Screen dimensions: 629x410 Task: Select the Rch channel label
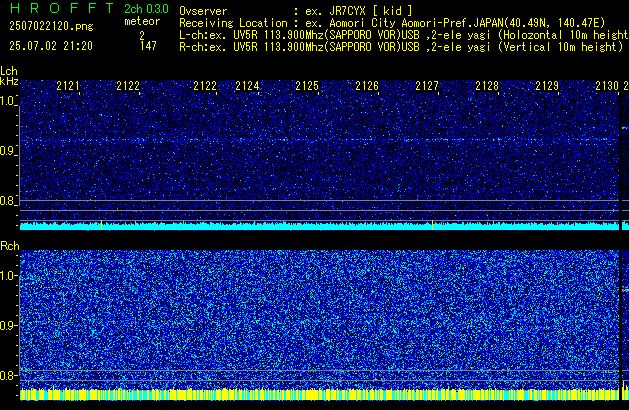[x=10, y=246]
